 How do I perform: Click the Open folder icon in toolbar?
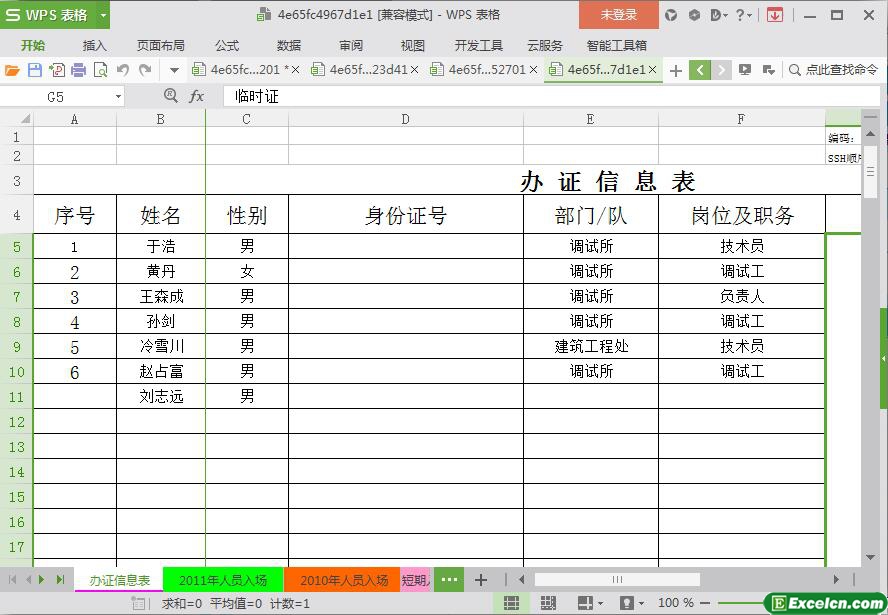[12, 70]
